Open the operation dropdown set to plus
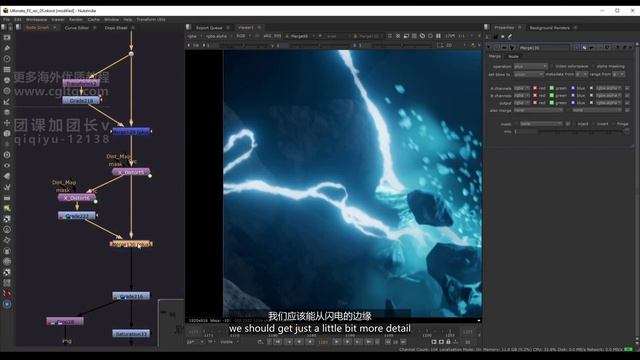Viewport: 640px width, 360px height. [x=530, y=66]
